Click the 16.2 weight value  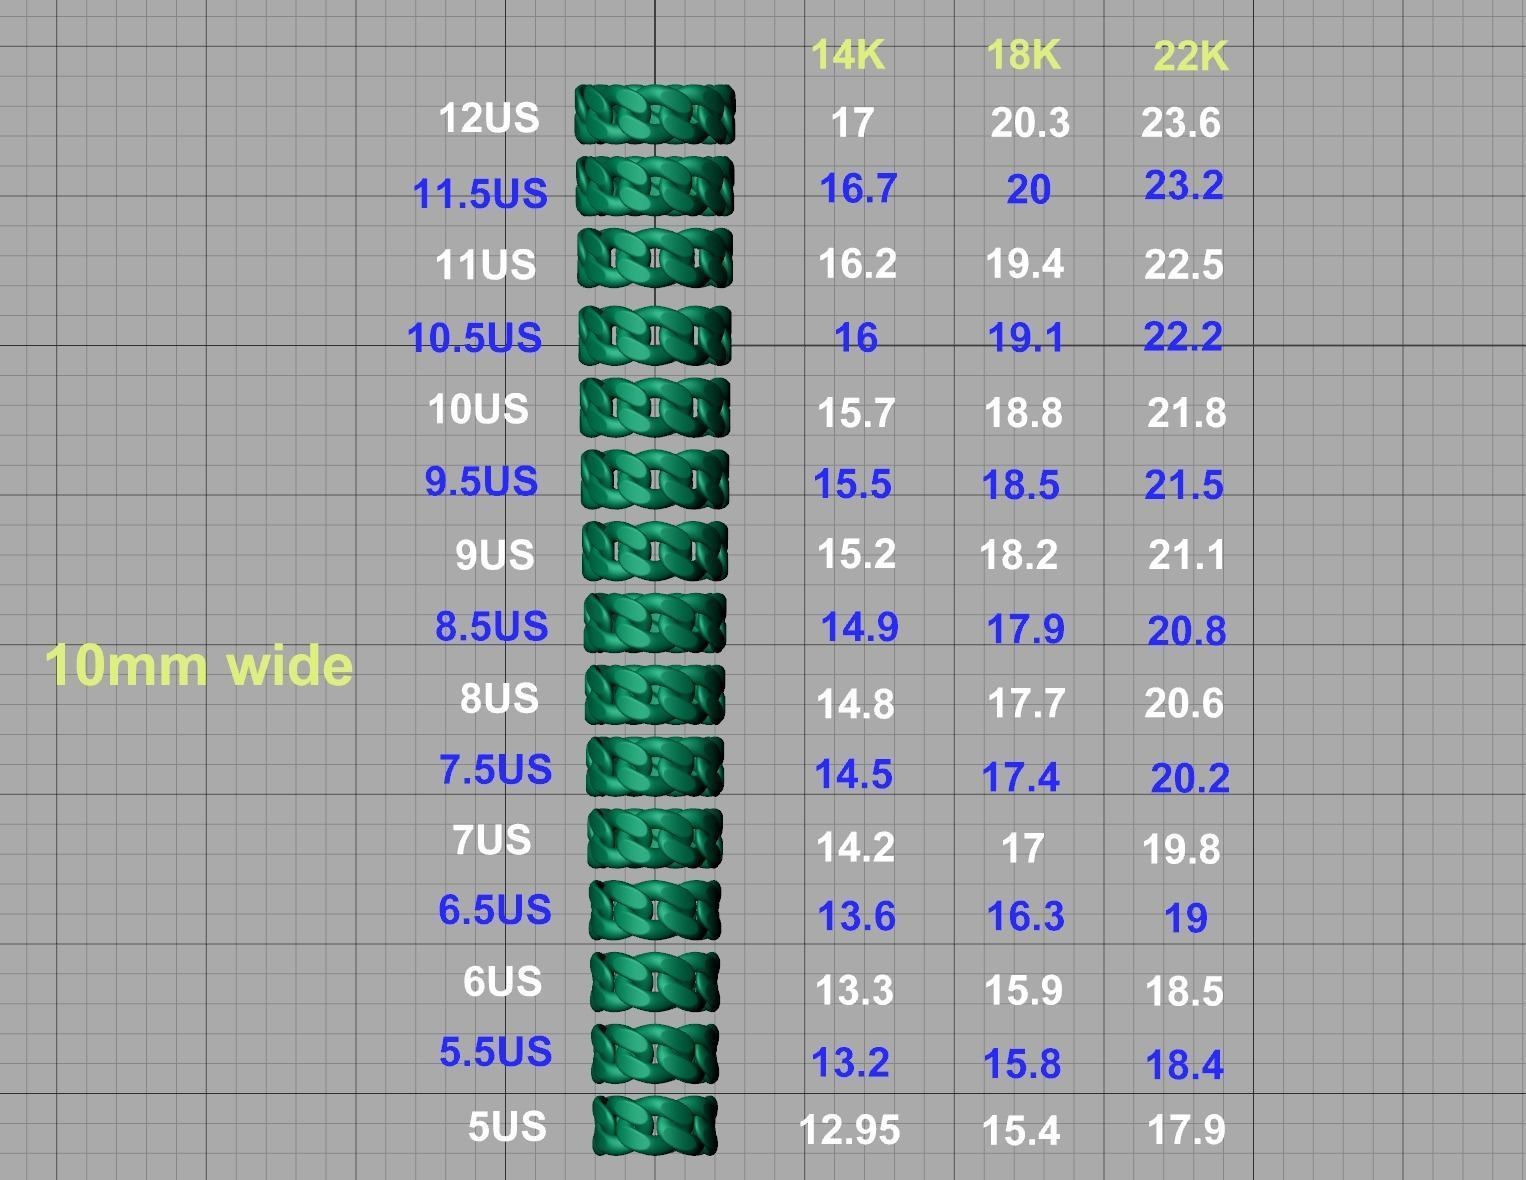pos(857,264)
